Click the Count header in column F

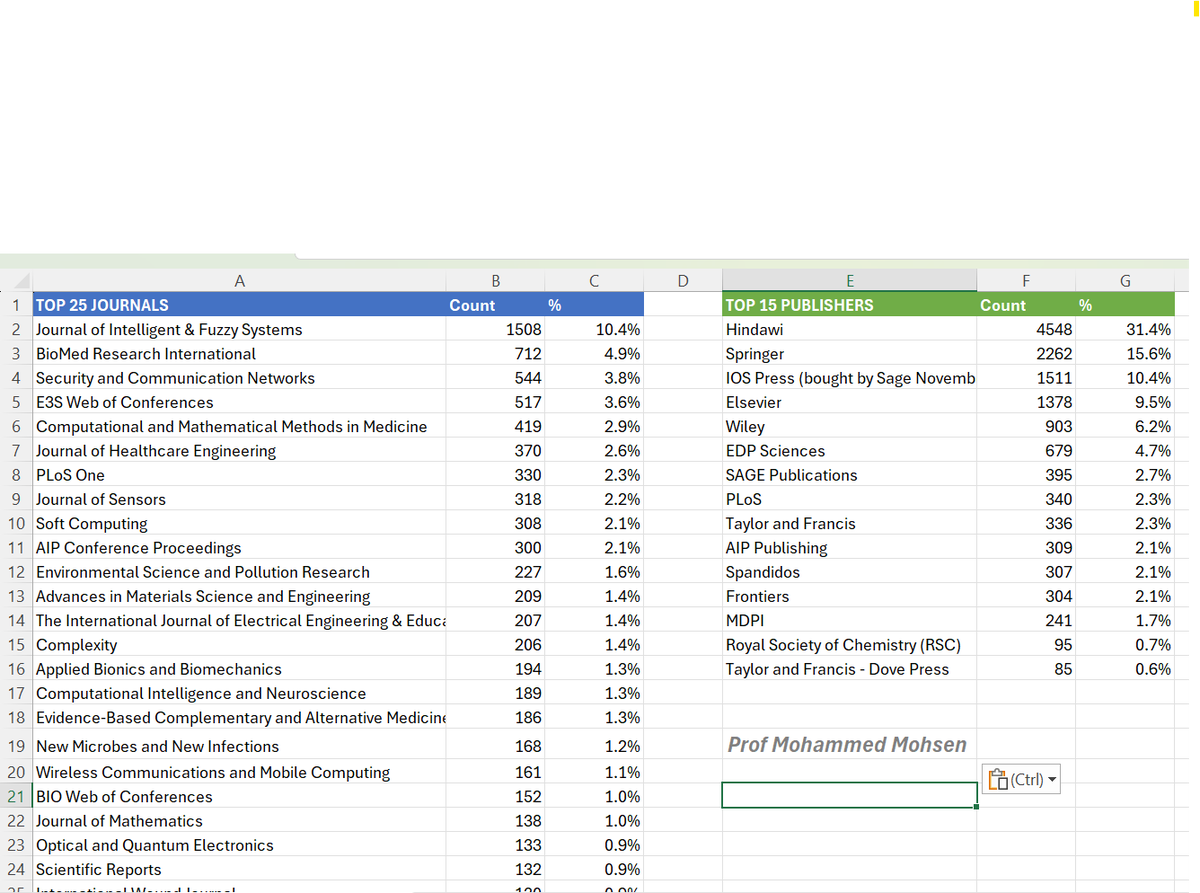[1026, 305]
